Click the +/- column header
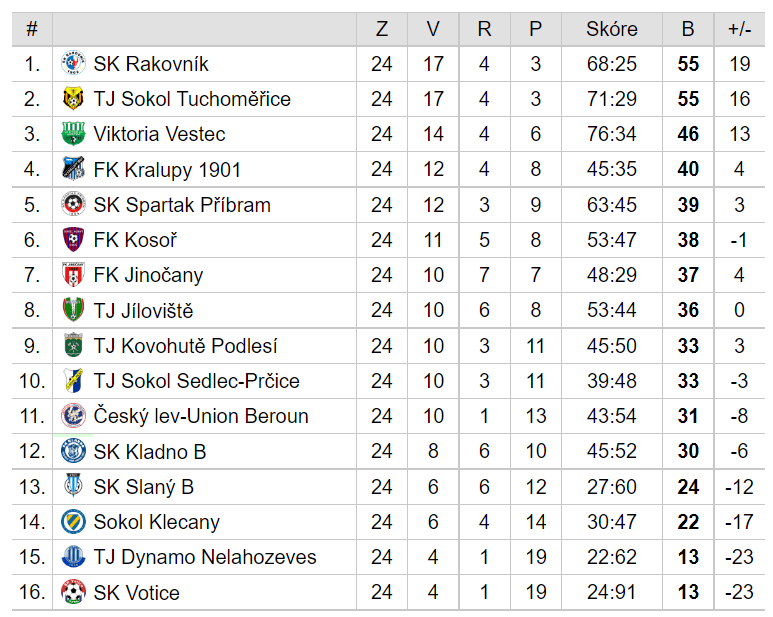 (x=739, y=29)
